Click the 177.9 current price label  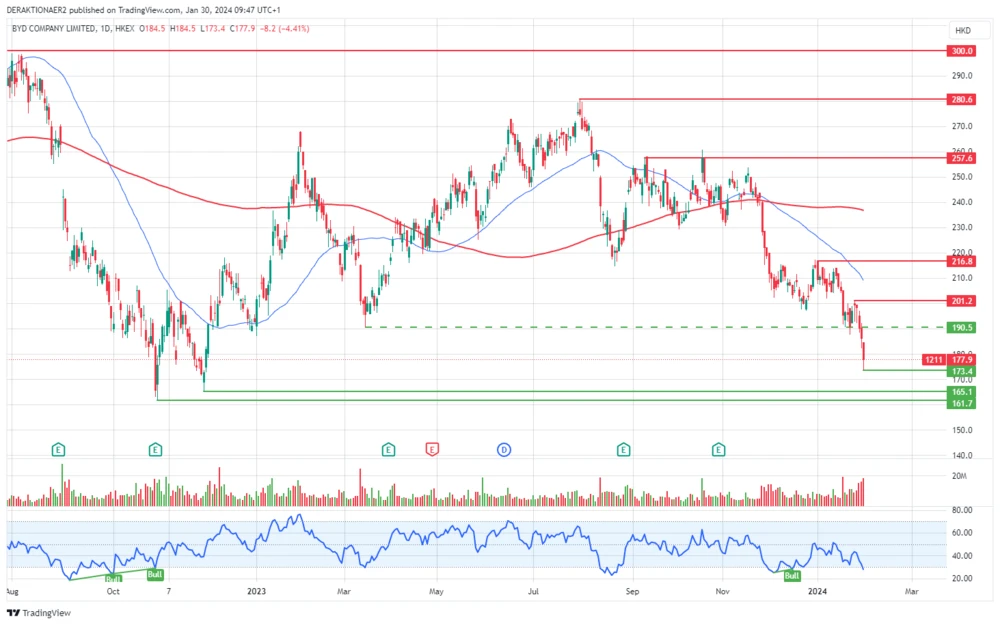tap(964, 359)
